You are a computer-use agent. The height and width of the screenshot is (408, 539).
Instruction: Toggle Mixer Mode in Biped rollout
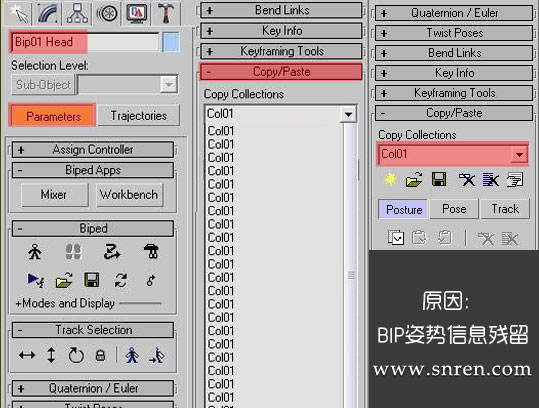point(151,252)
